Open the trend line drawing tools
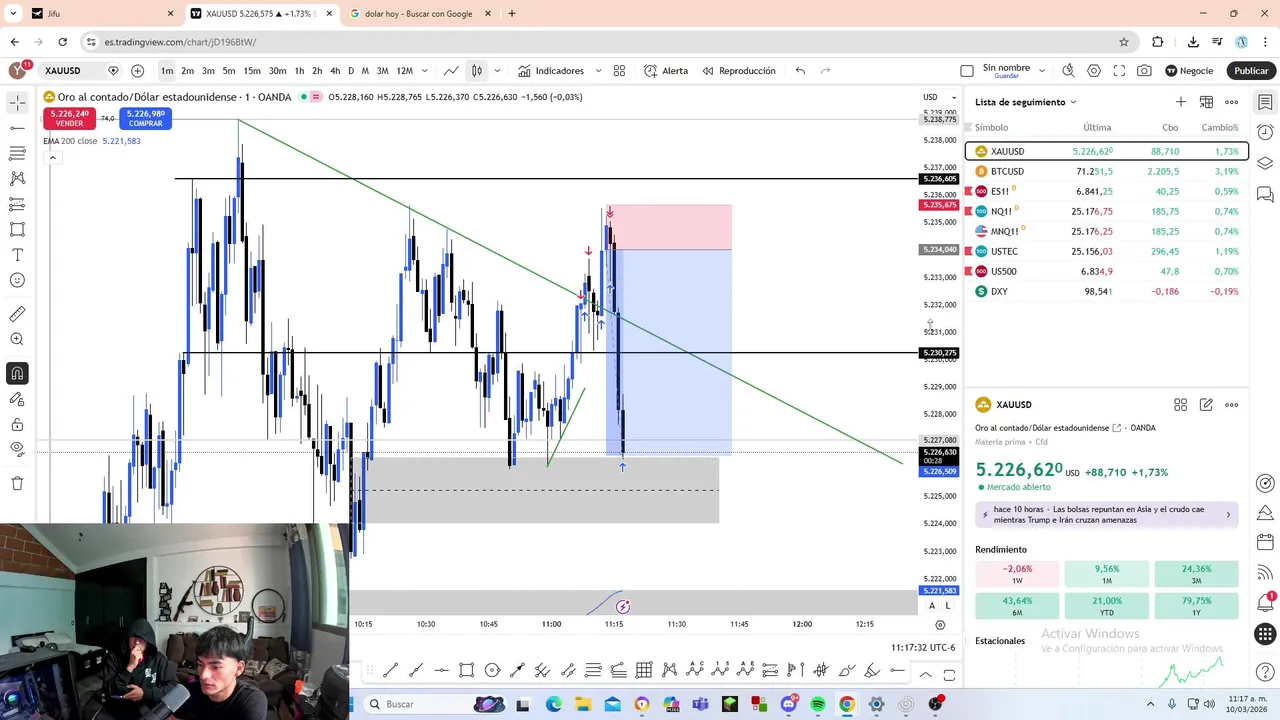This screenshot has height=720, width=1280. 17,128
